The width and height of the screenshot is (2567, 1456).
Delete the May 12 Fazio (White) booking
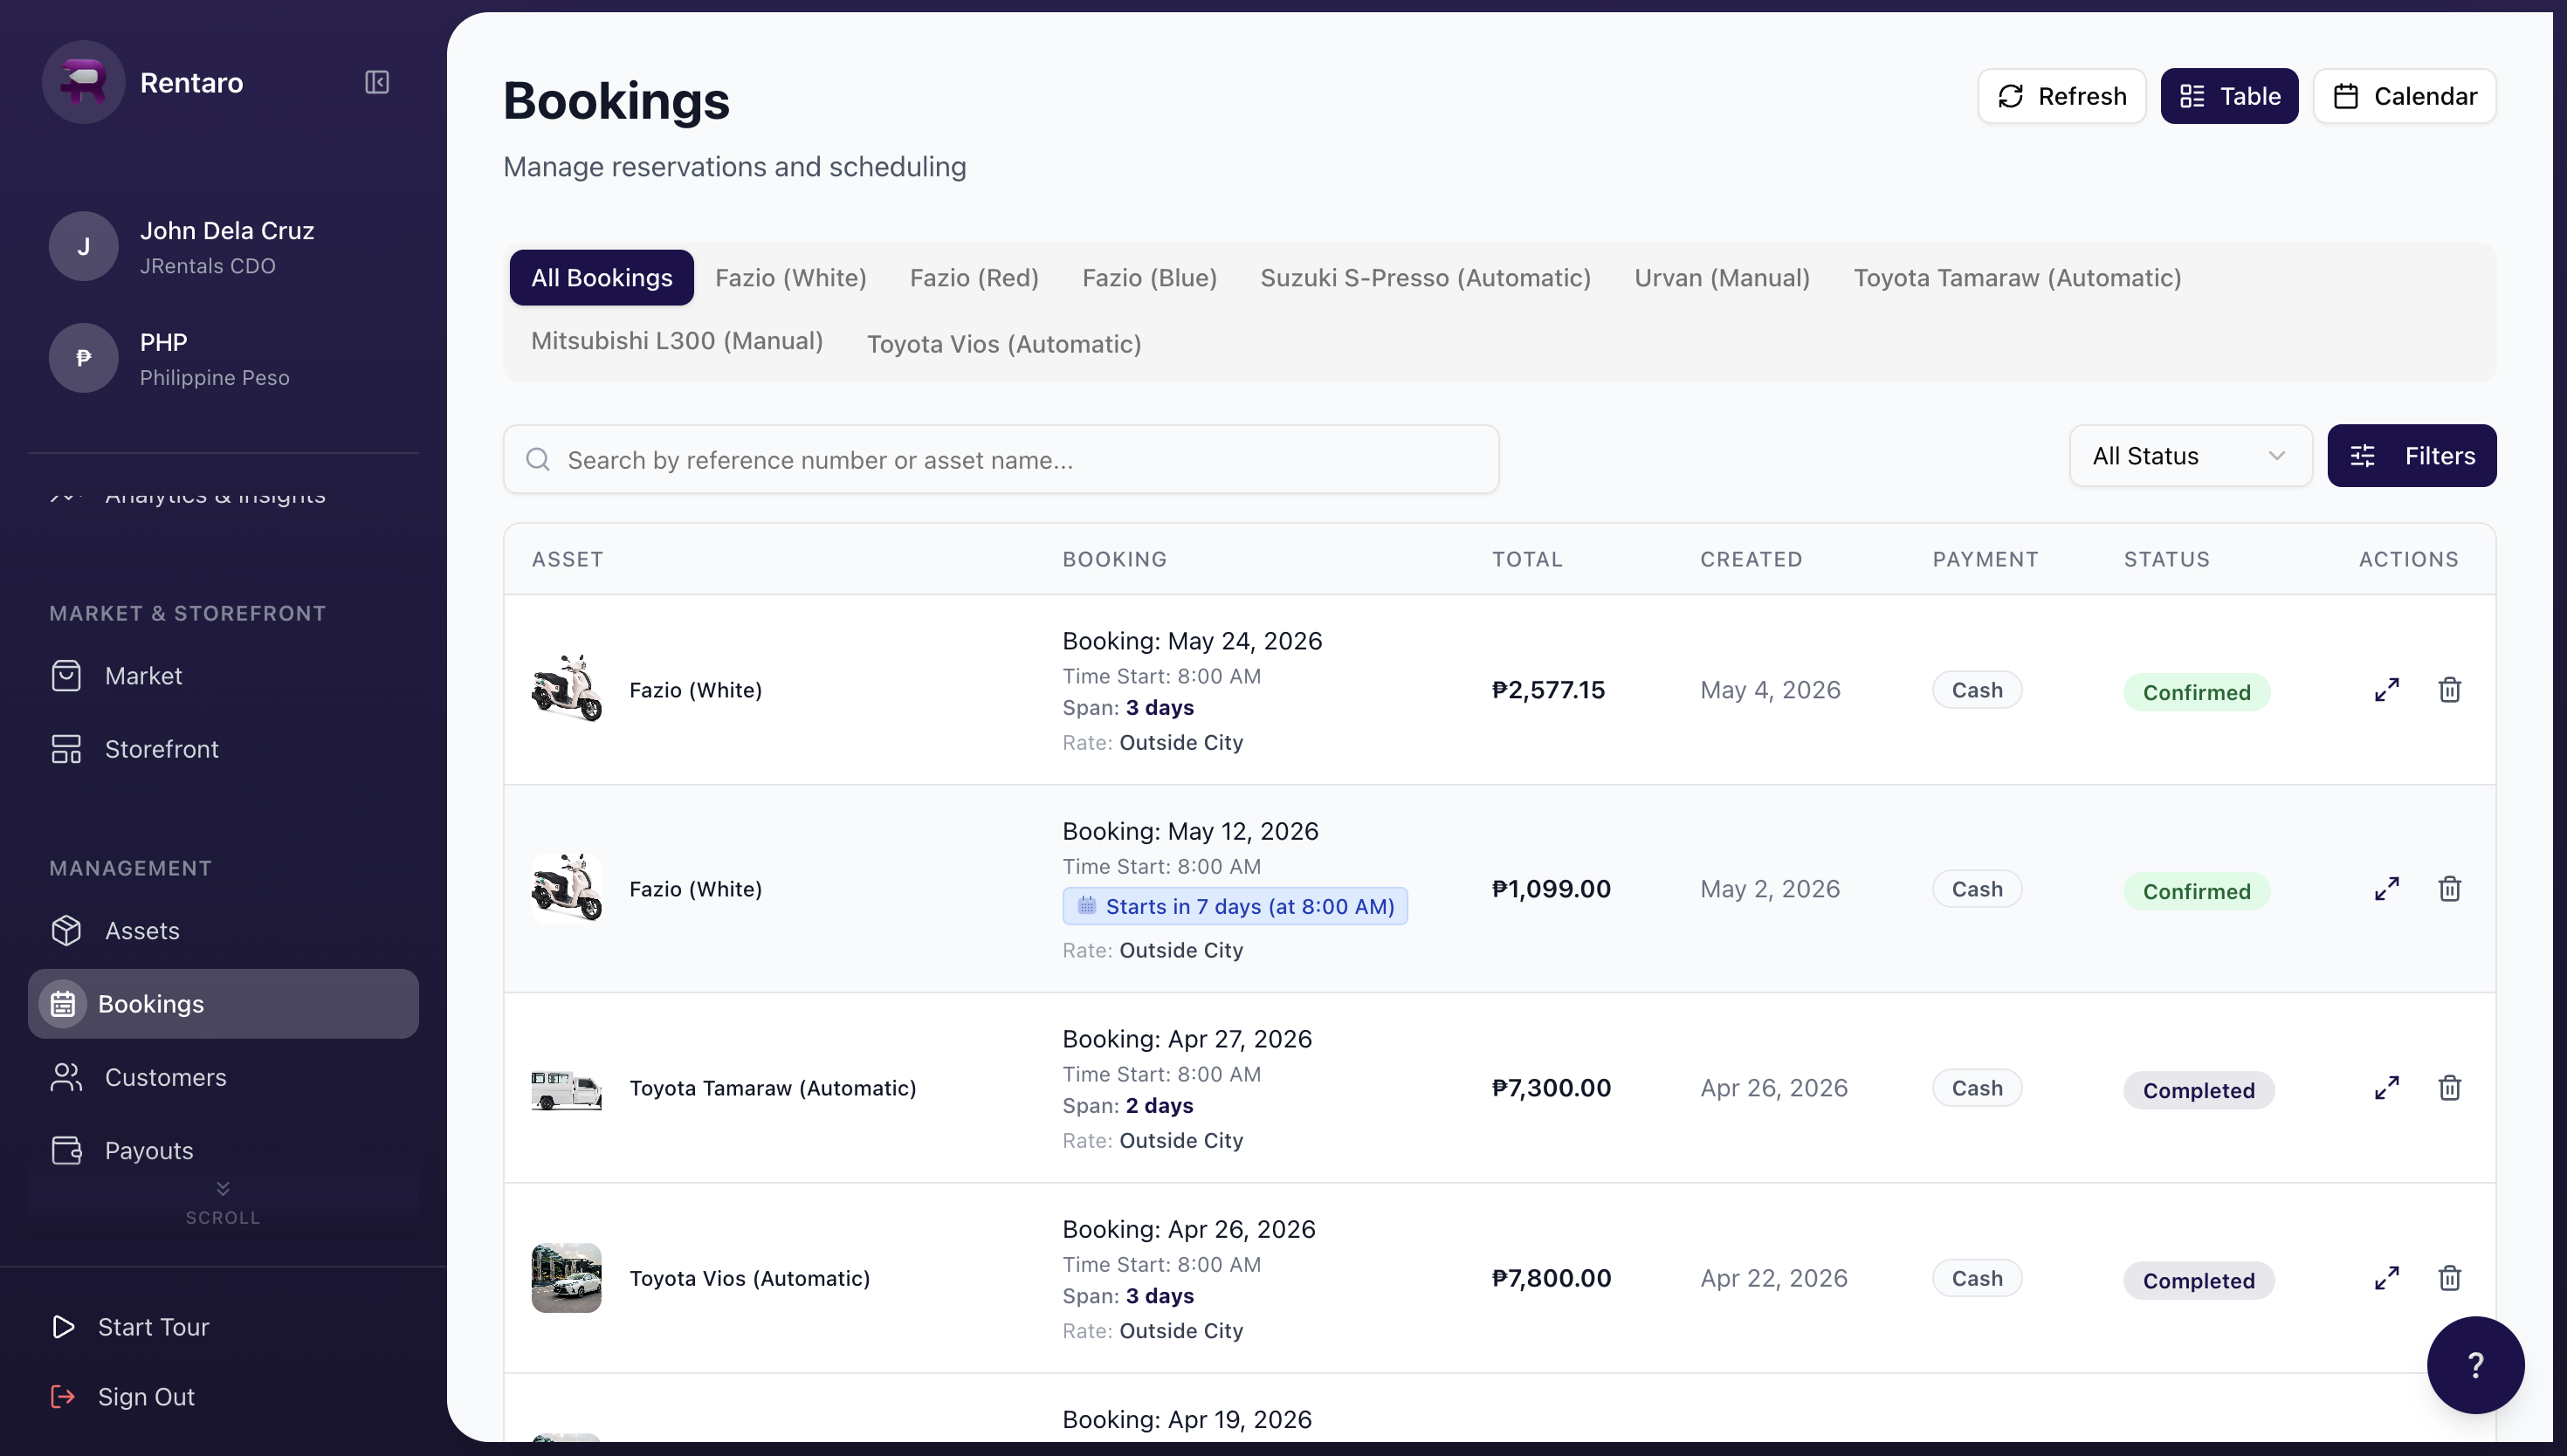[x=2450, y=889]
